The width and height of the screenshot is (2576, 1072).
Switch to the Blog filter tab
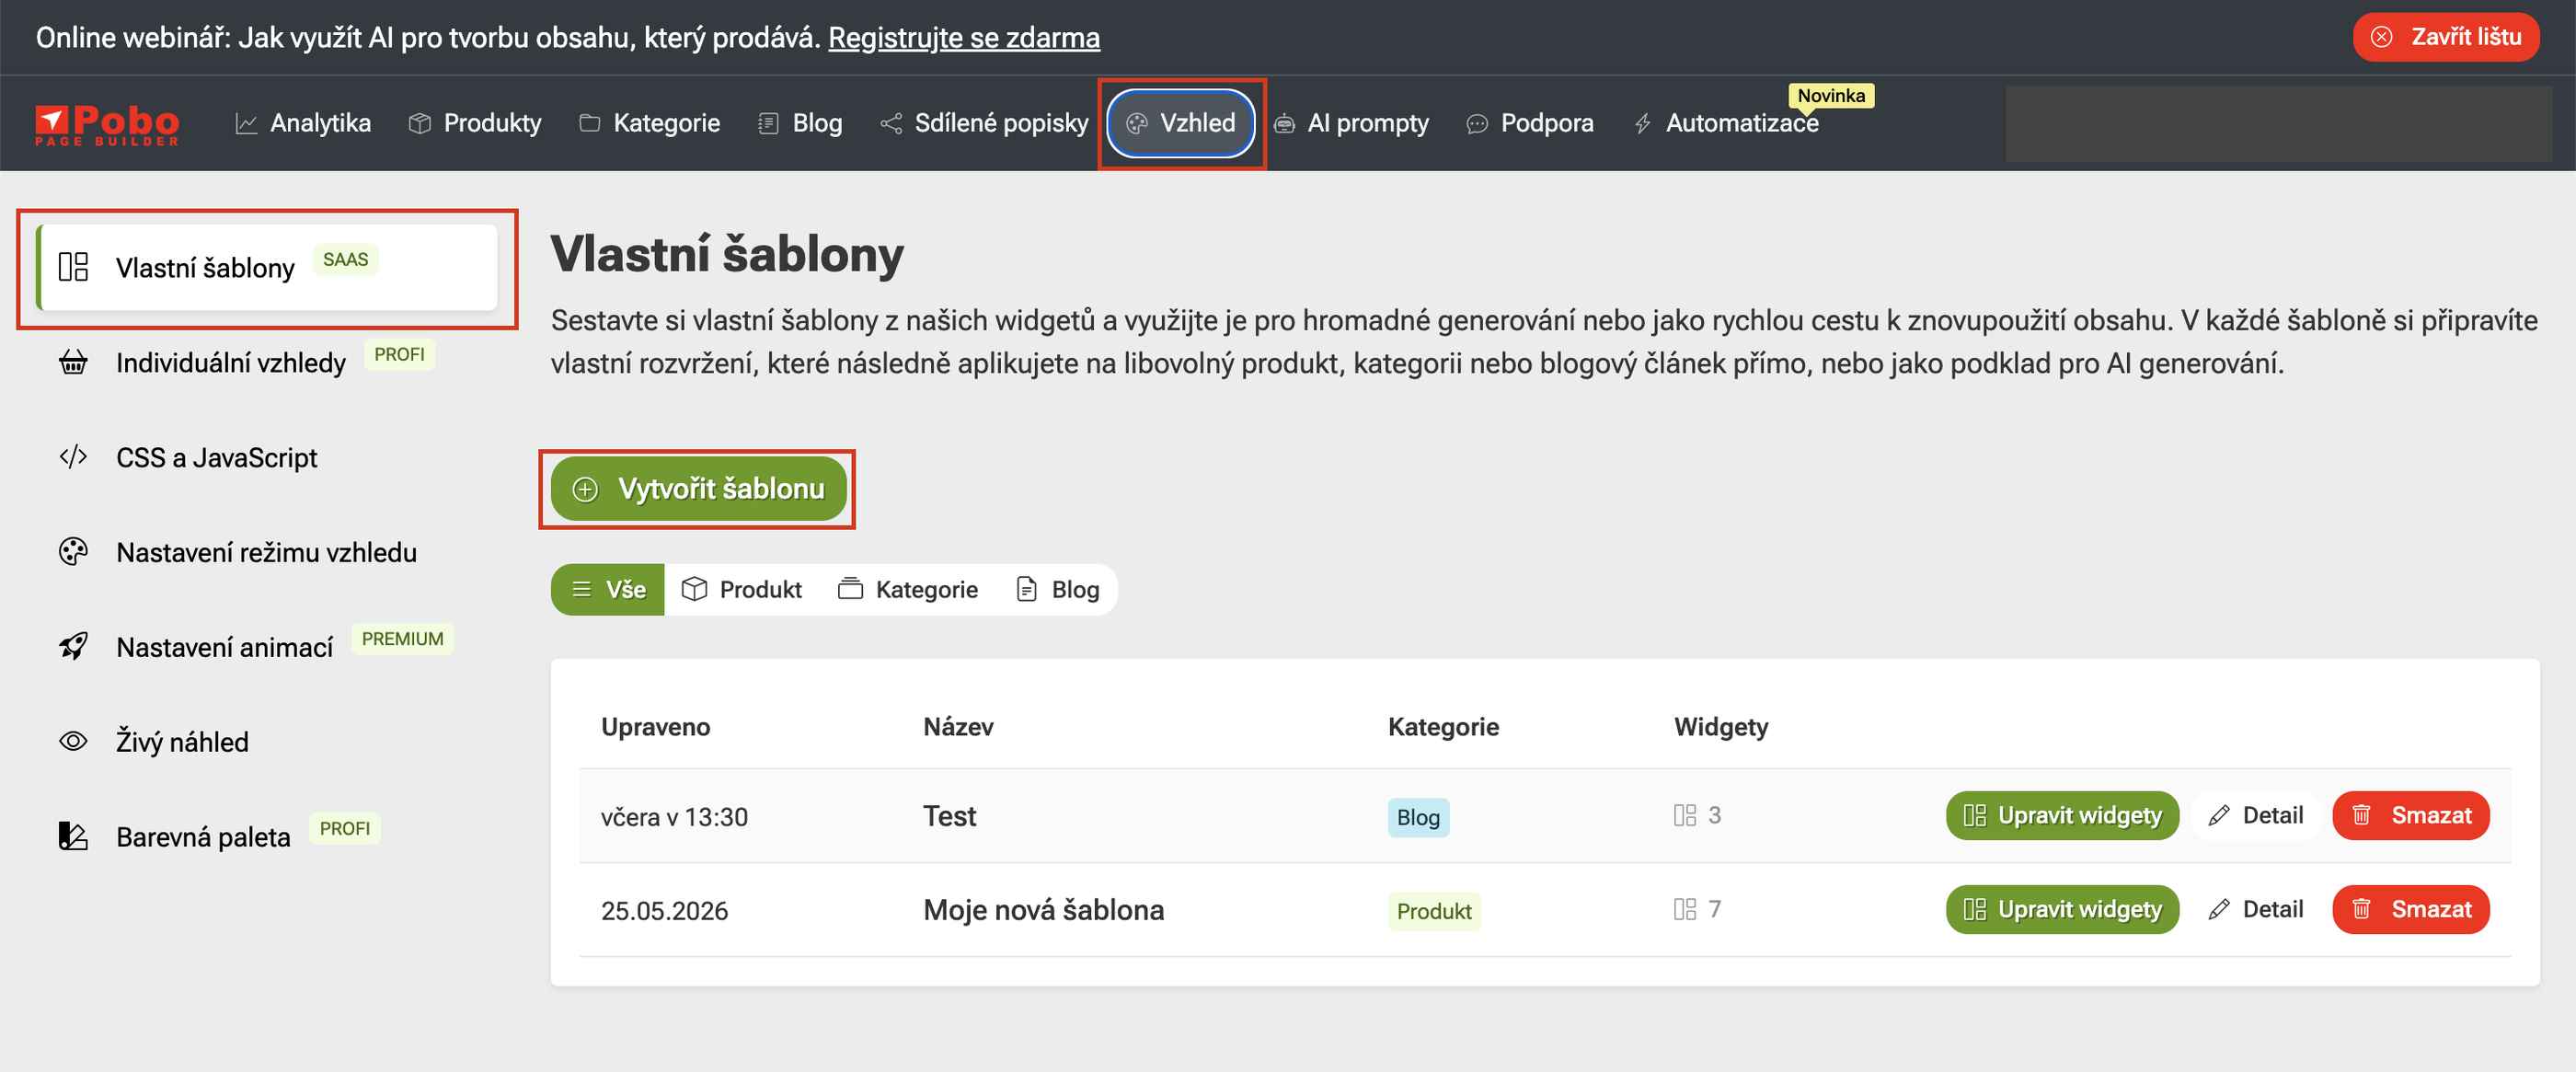pos(1058,589)
